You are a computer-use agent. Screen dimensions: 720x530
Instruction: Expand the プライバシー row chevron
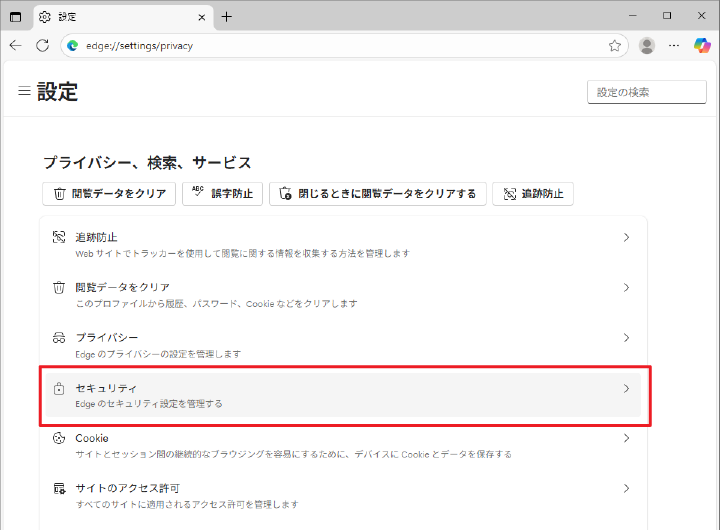626,338
